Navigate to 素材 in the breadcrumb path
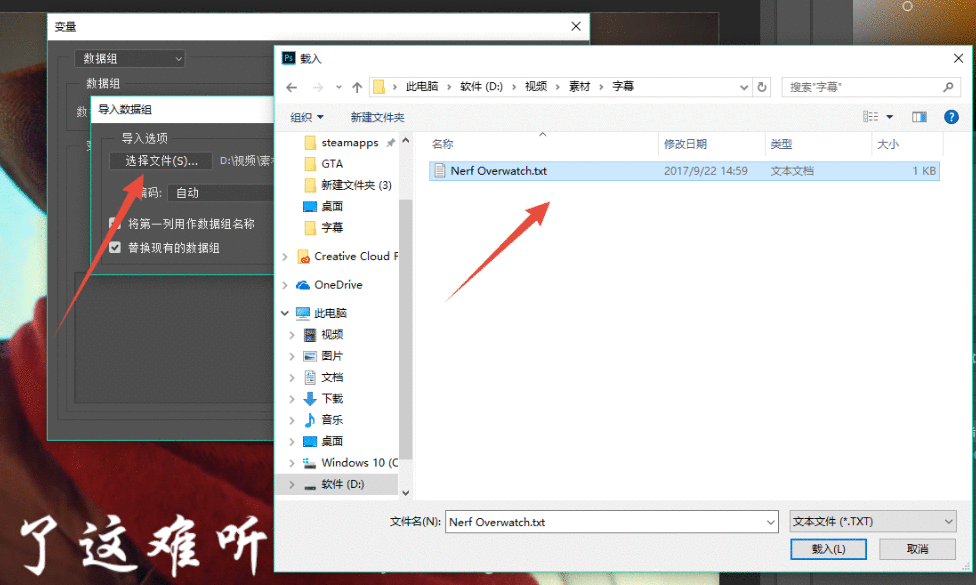Screen dimensions: 976x585 580,87
